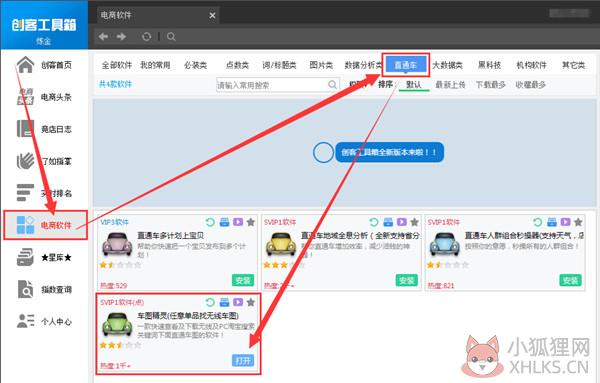Click blue print icon on 直通车多计划上宝贝 card
Screen dimensions: 600x383
pyautogui.click(x=224, y=222)
